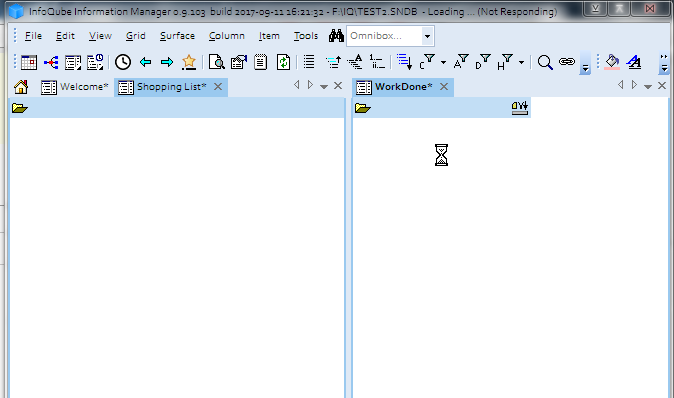Open the magnifying glass search tool
Image resolution: width=674 pixels, height=398 pixels.
pyautogui.click(x=545, y=62)
